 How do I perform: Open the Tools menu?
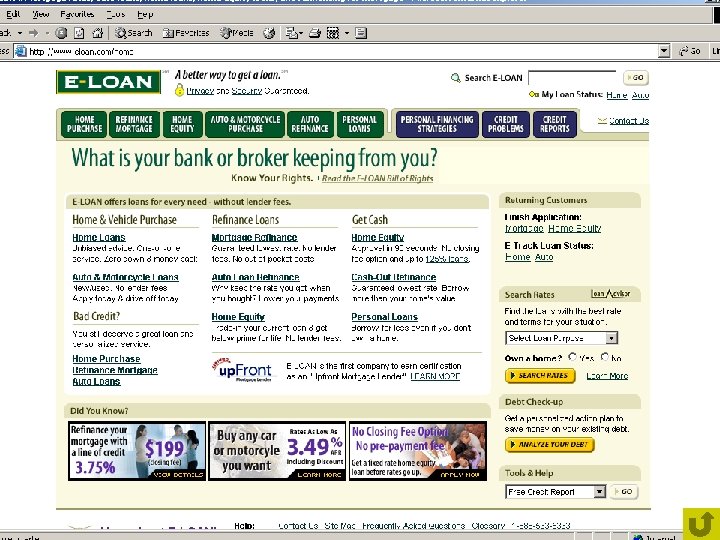pos(115,15)
